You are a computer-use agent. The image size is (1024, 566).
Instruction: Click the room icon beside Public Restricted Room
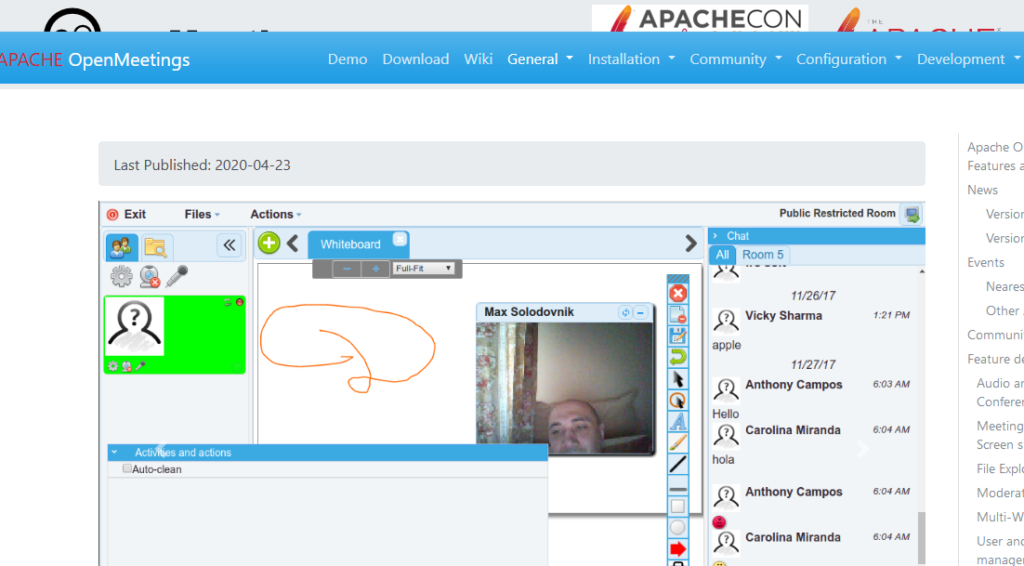912,214
